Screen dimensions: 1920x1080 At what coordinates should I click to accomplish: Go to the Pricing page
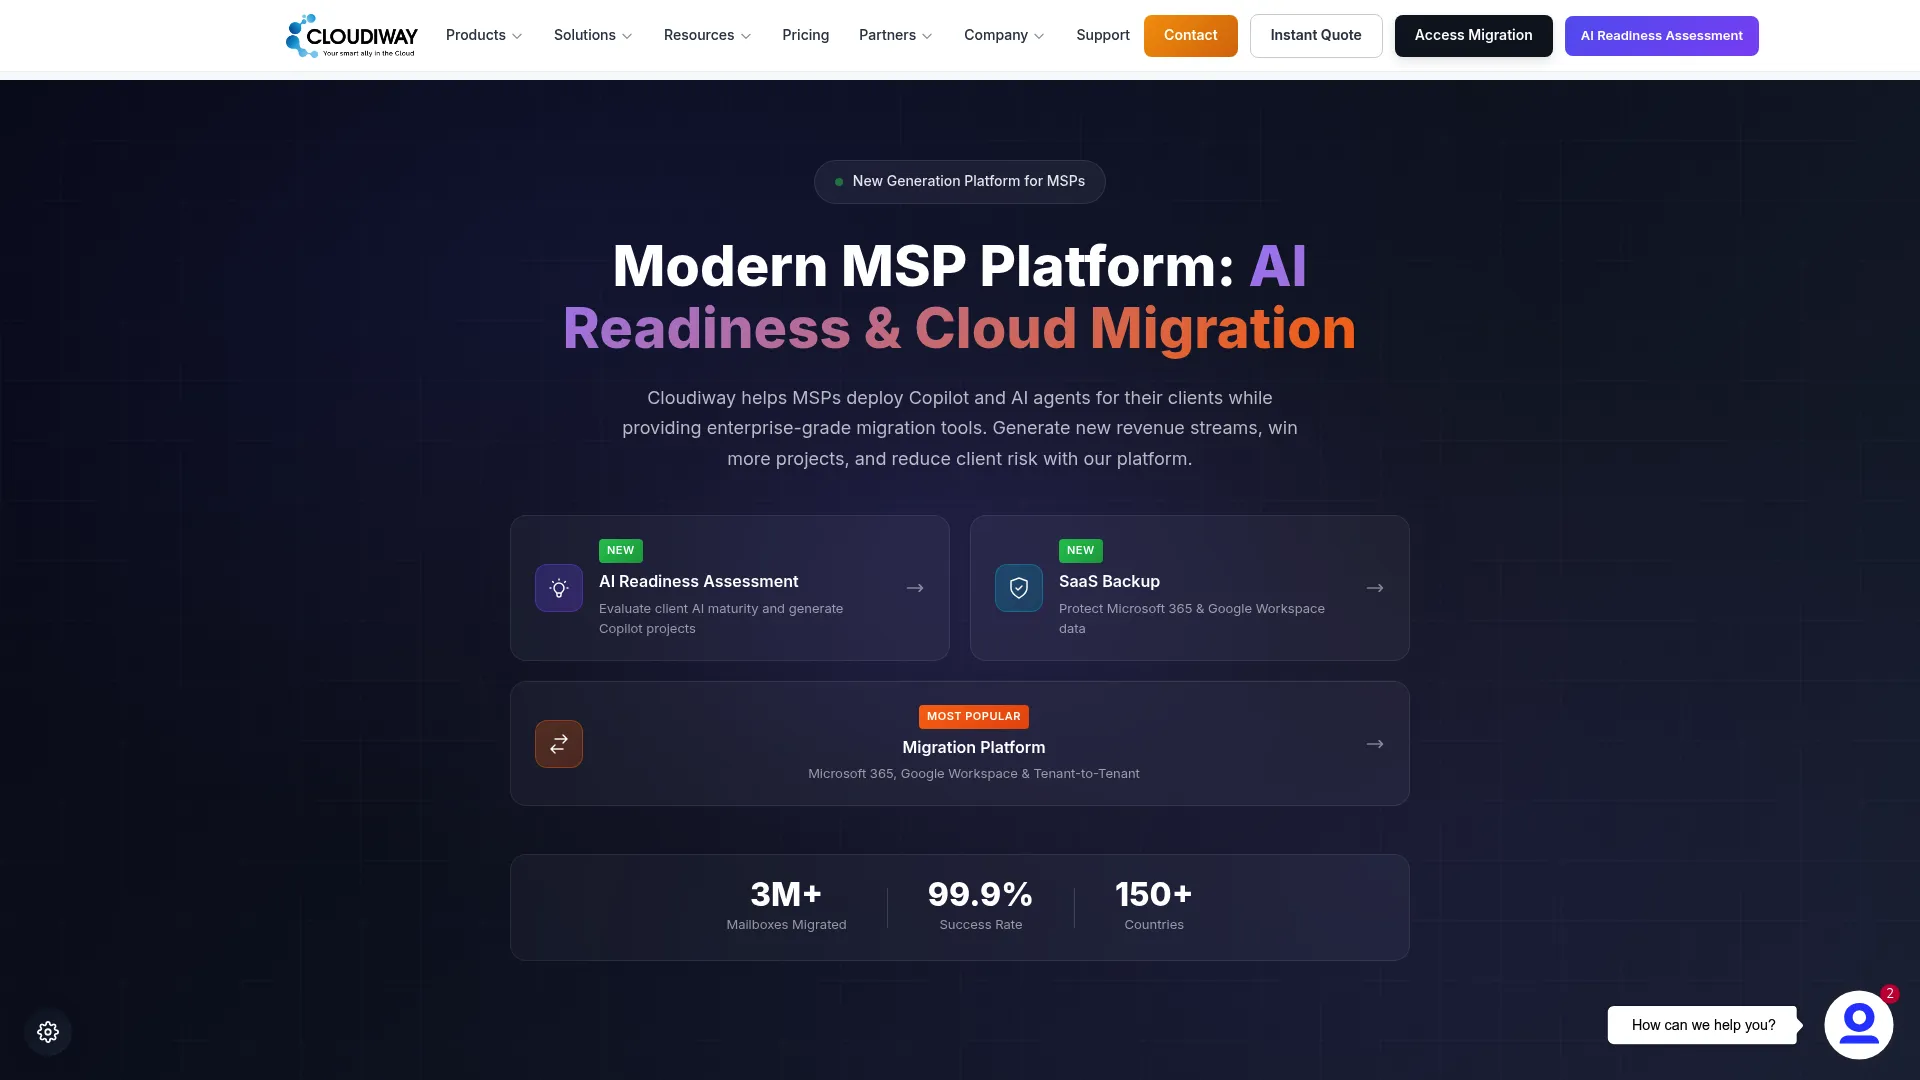pos(806,35)
